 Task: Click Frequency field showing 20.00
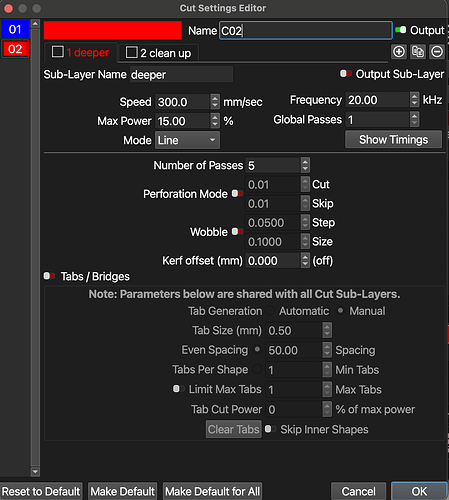(x=378, y=100)
